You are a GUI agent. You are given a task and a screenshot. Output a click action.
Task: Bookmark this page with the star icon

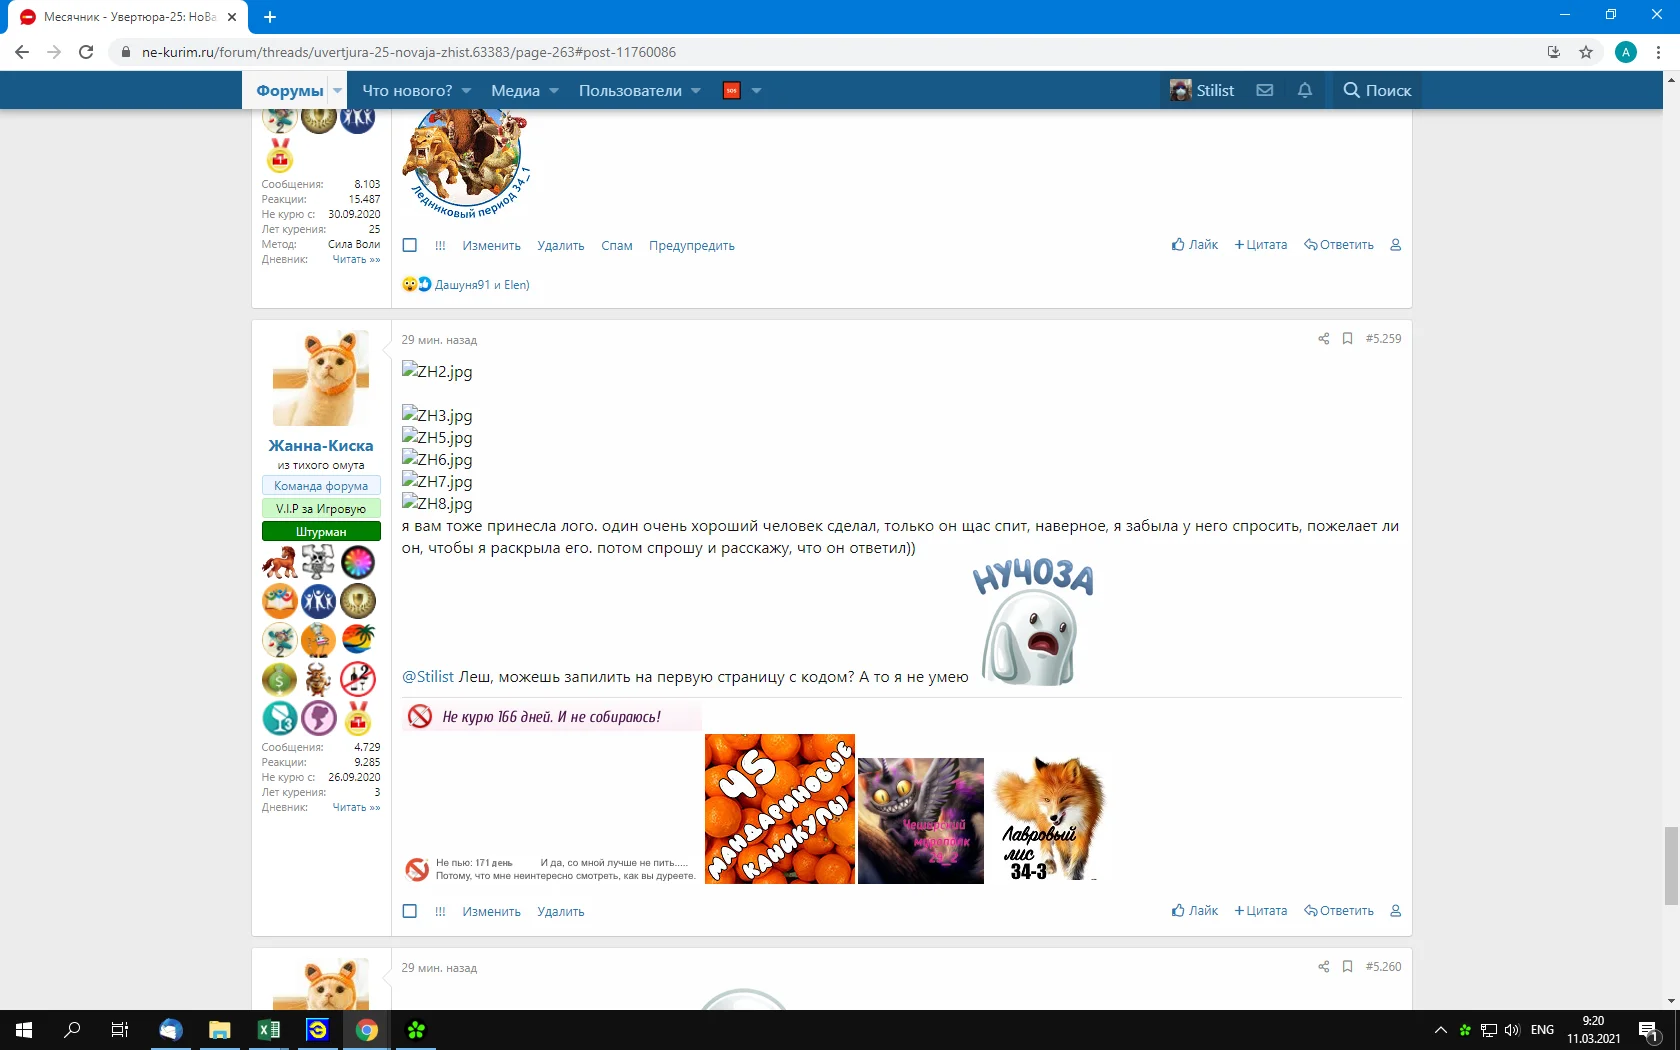[x=1586, y=52]
